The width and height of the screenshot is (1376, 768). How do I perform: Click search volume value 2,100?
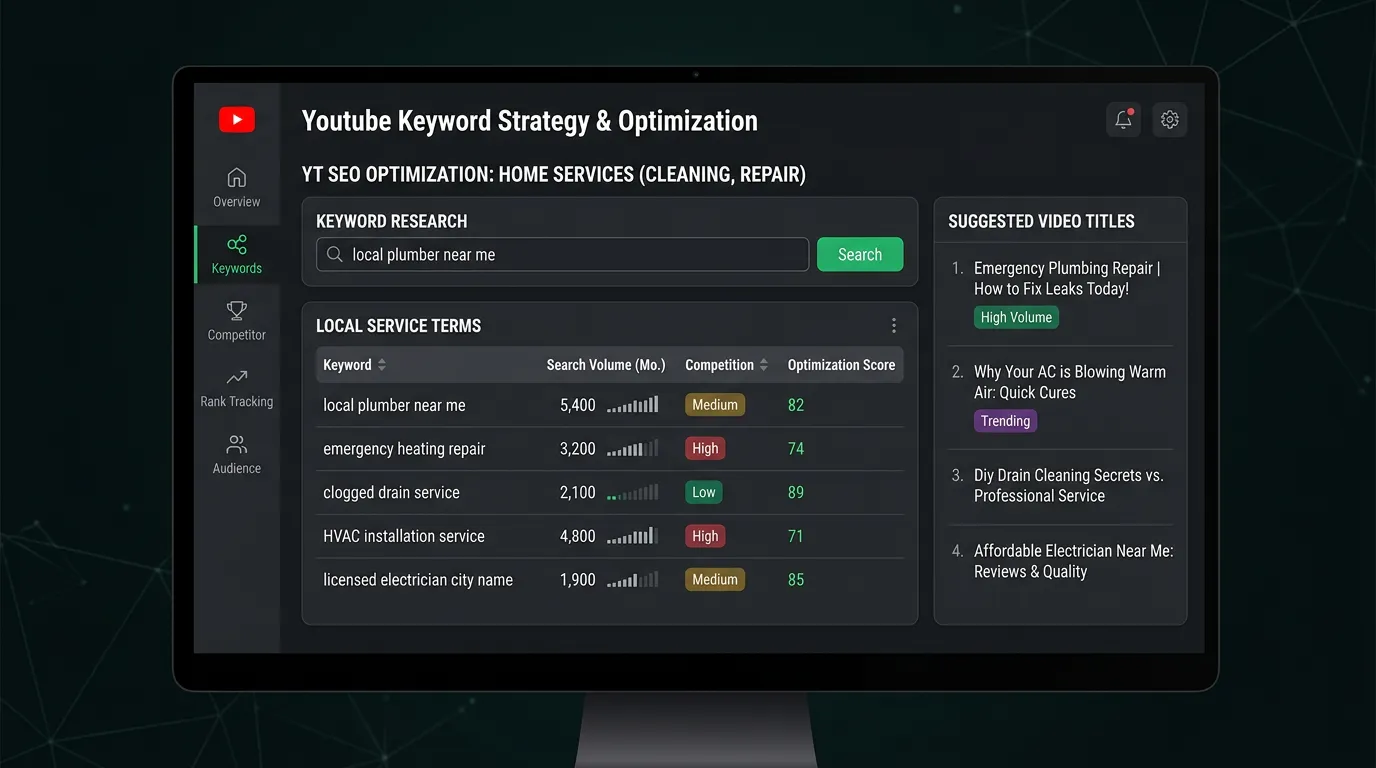coord(577,492)
